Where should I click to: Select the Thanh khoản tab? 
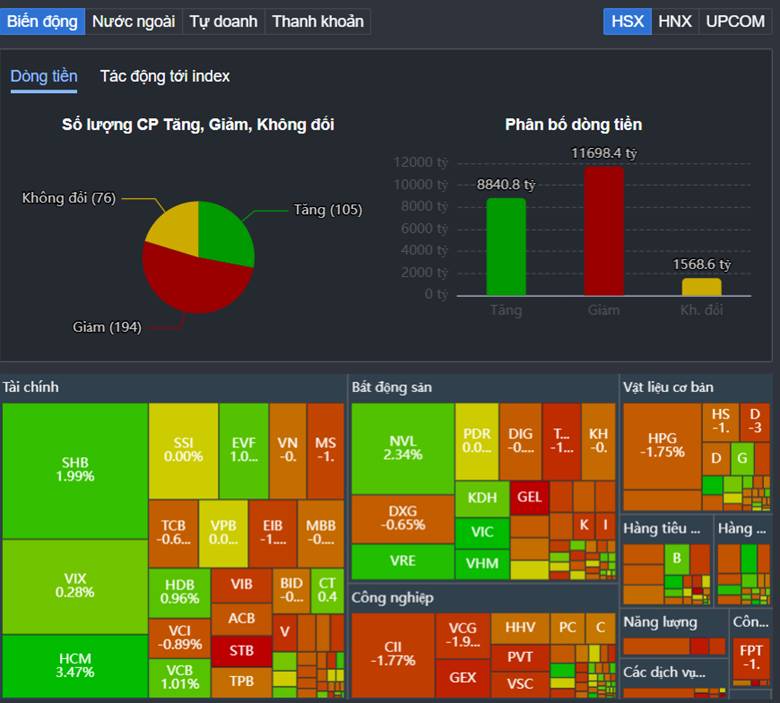(317, 21)
